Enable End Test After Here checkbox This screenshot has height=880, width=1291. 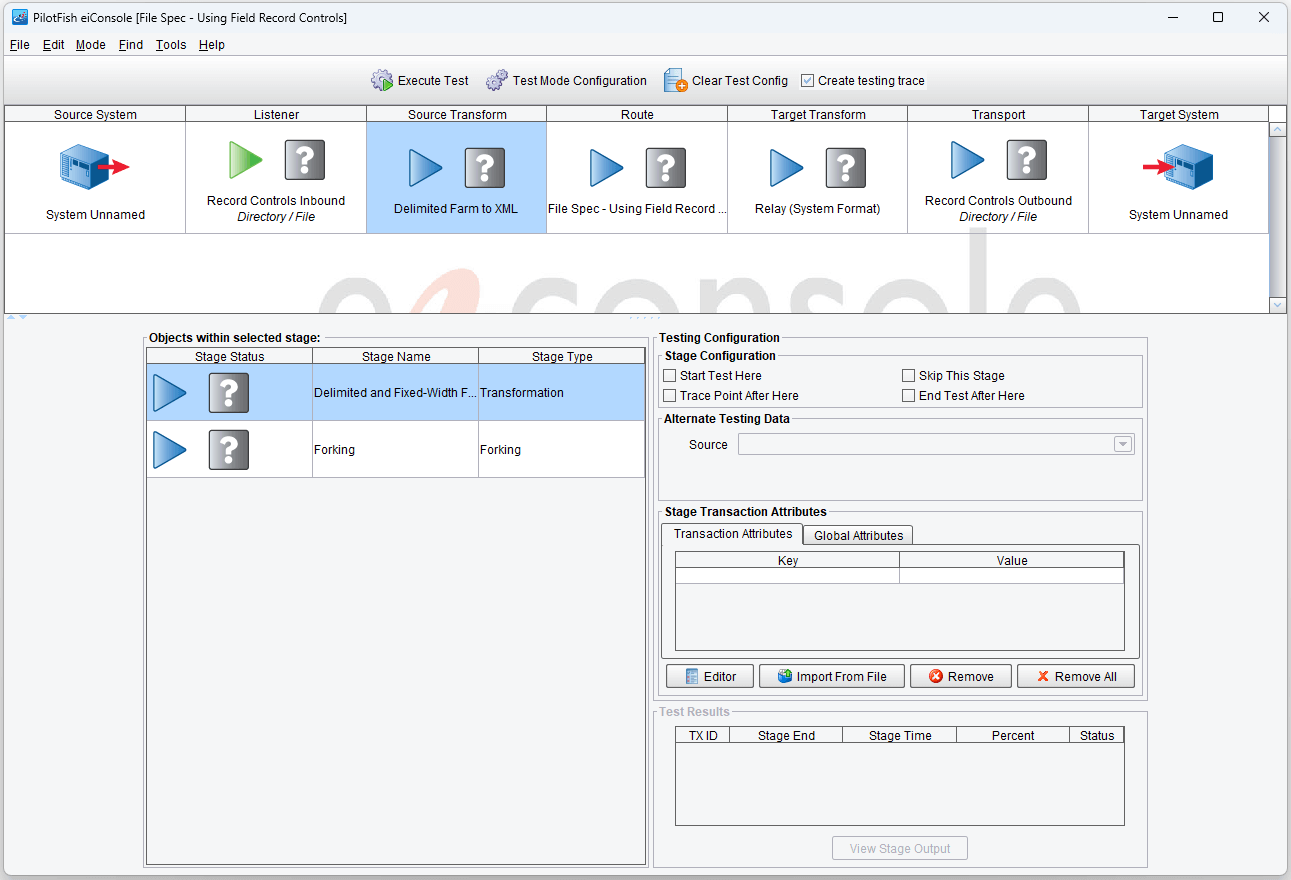tap(908, 396)
